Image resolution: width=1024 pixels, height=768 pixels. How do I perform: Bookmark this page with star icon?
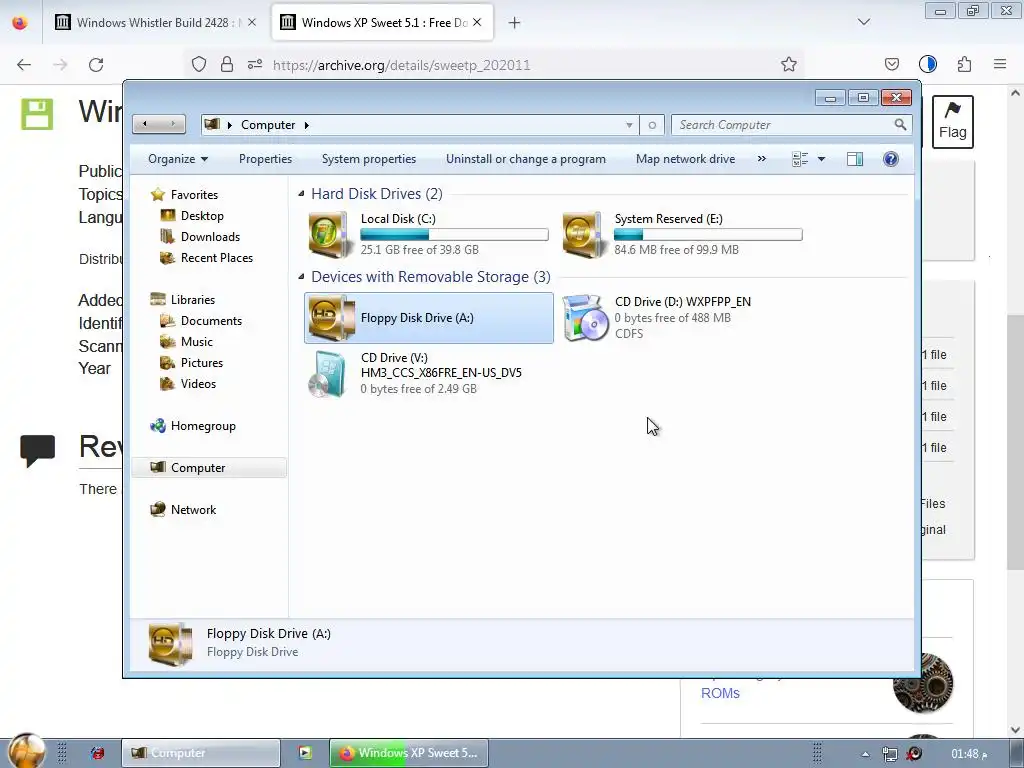789,64
